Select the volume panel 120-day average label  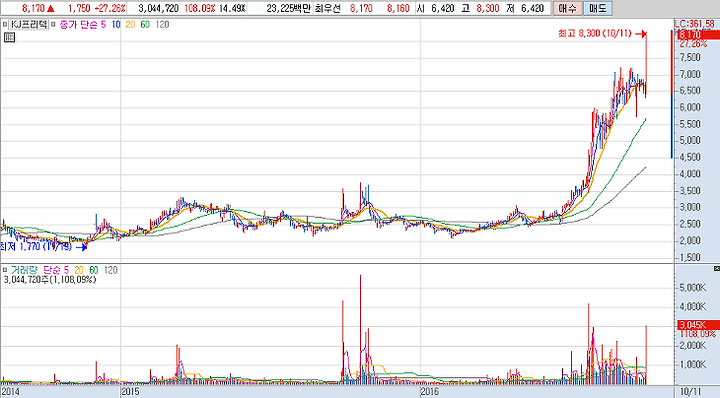pos(111,270)
